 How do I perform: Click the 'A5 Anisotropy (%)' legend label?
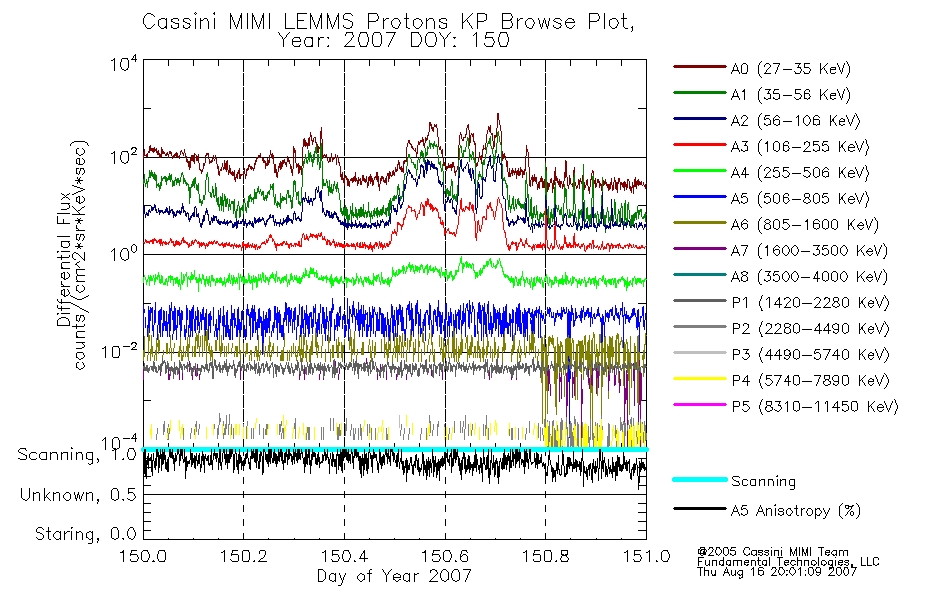[796, 511]
